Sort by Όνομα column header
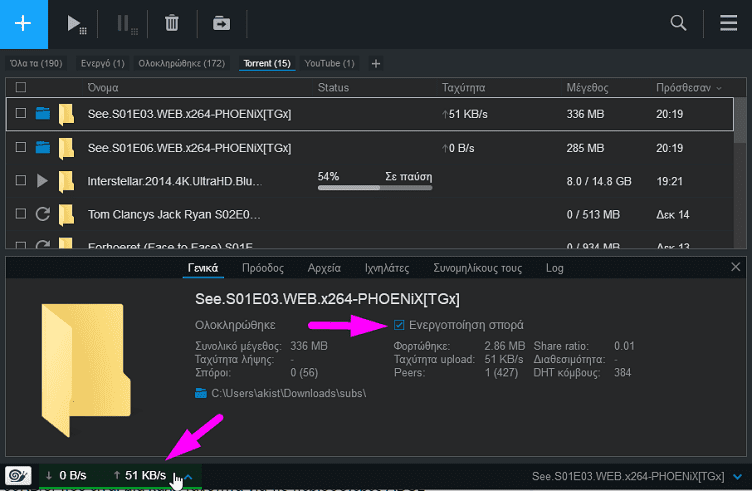The image size is (752, 491). coord(103,88)
